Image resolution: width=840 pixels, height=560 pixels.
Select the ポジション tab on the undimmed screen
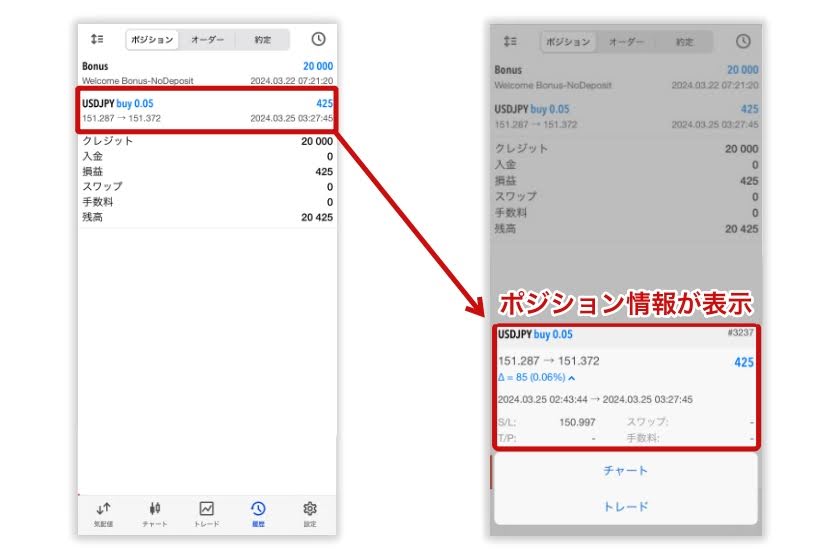[x=153, y=40]
